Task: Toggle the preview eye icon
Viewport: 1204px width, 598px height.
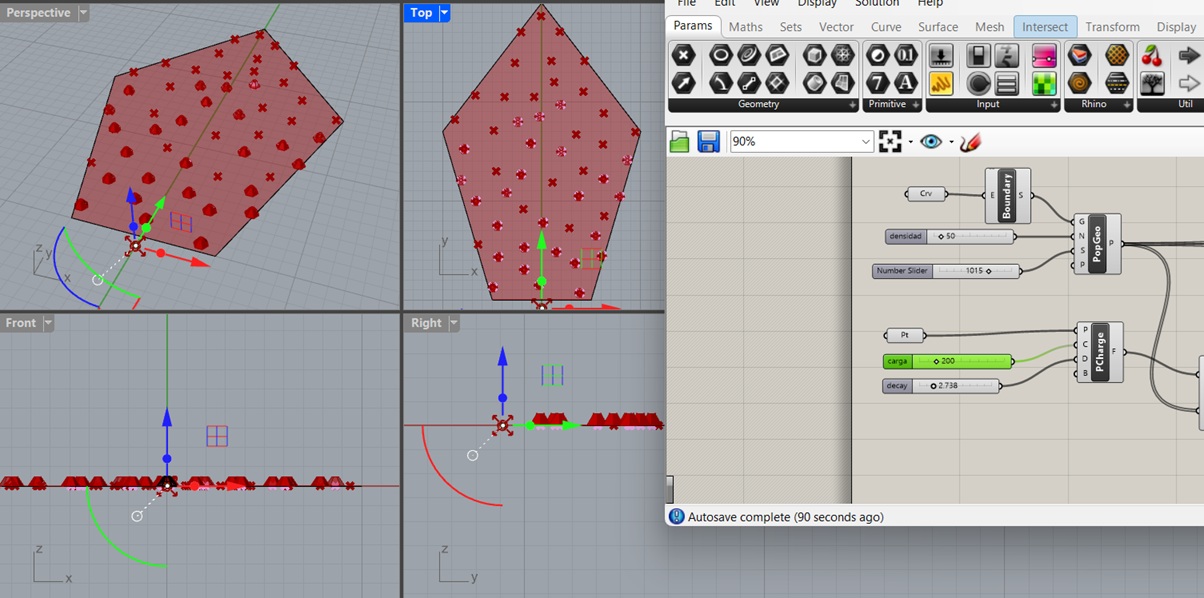Action: click(931, 142)
